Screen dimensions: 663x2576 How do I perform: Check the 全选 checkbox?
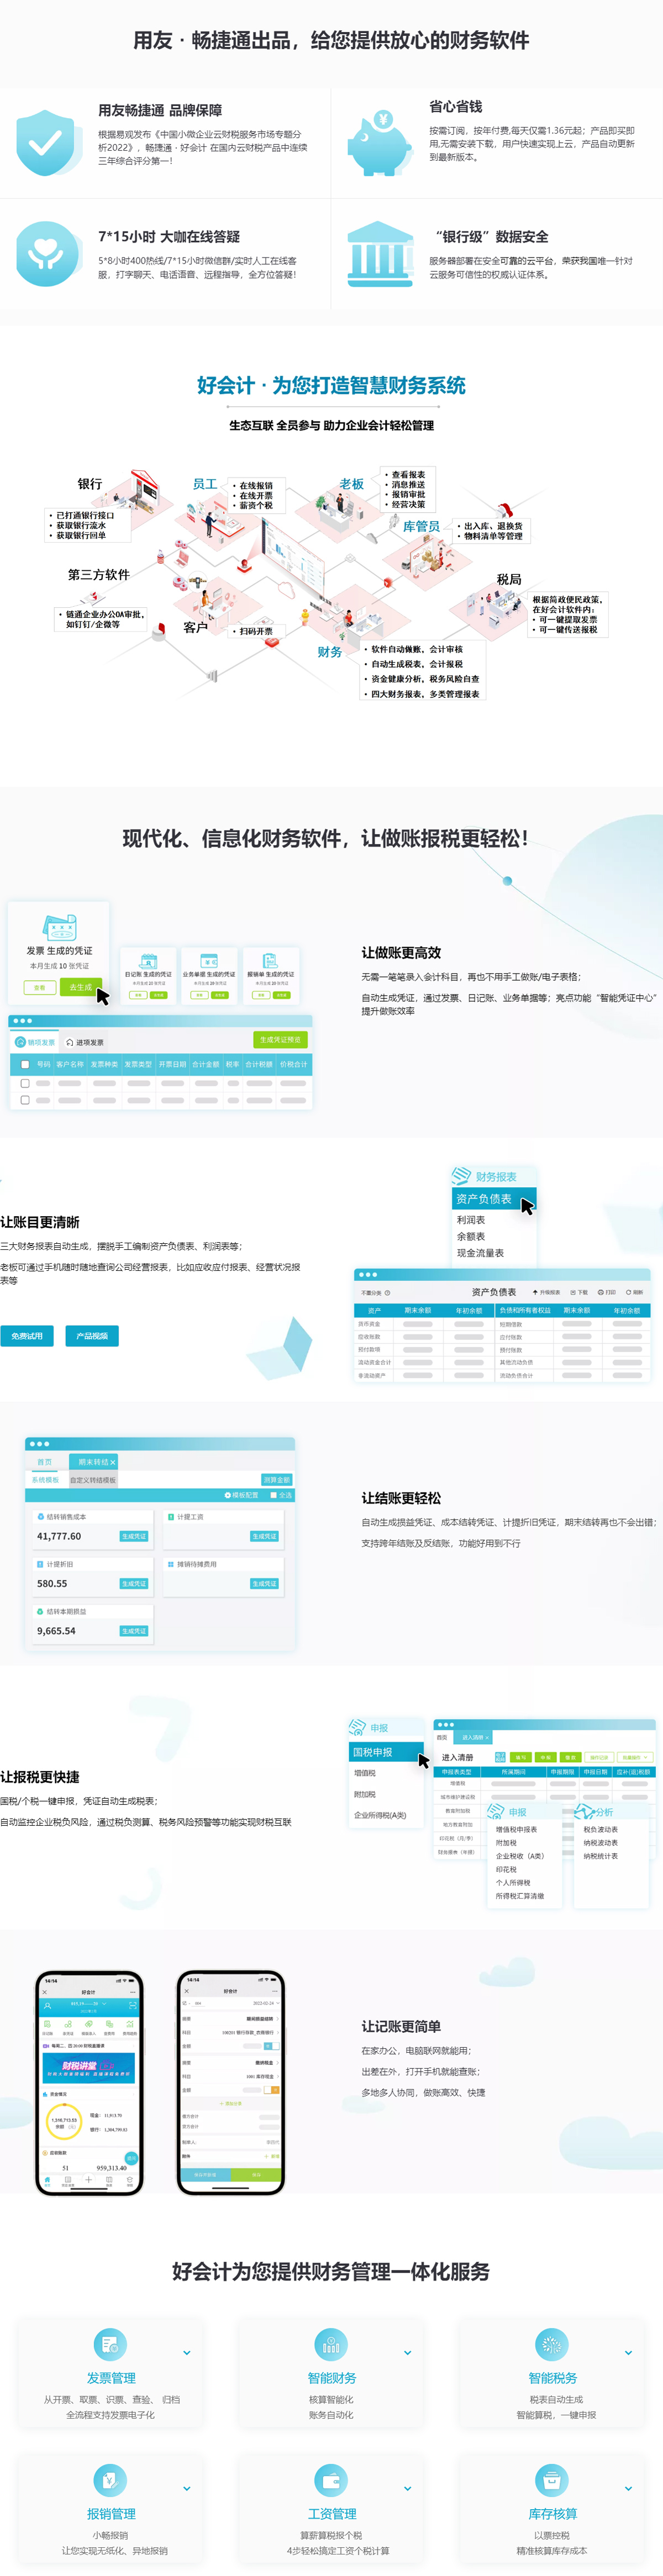pos(273,1495)
